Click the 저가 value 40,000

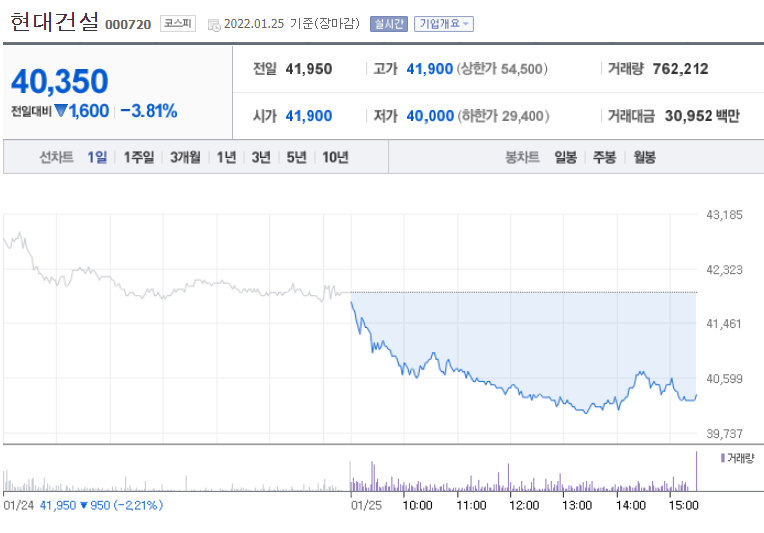[430, 116]
